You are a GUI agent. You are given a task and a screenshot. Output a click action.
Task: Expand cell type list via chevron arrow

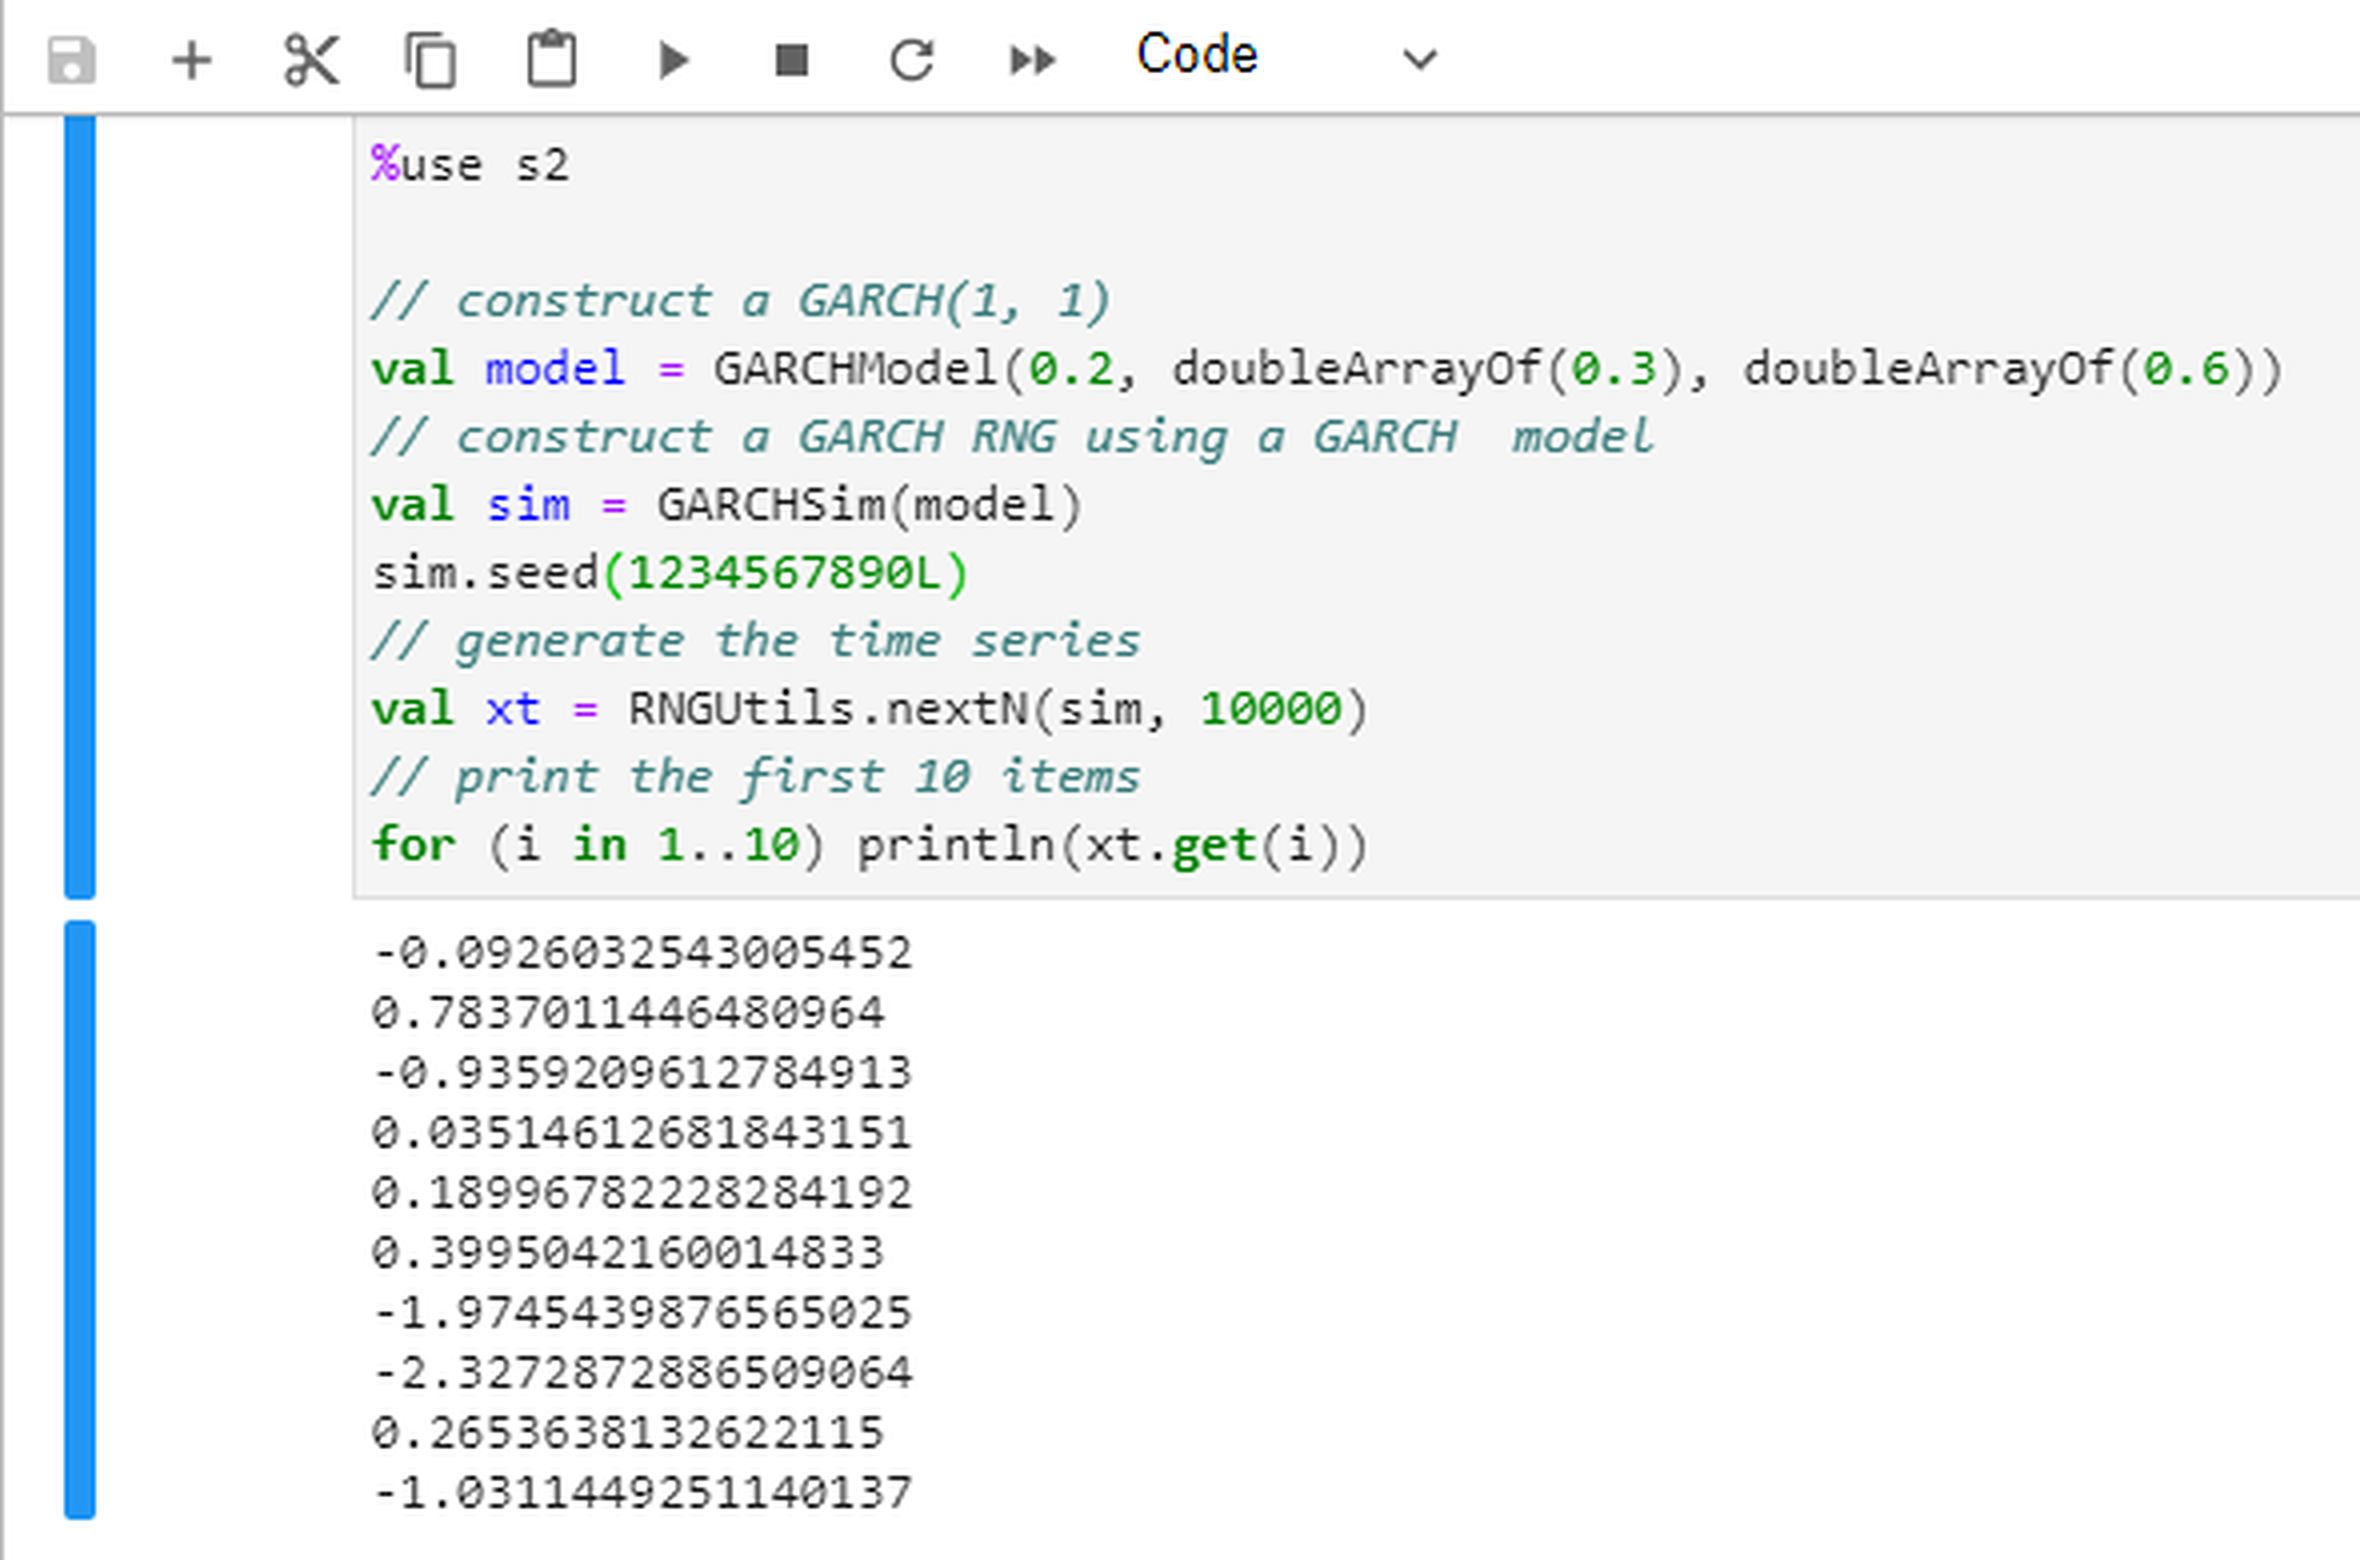click(1419, 60)
